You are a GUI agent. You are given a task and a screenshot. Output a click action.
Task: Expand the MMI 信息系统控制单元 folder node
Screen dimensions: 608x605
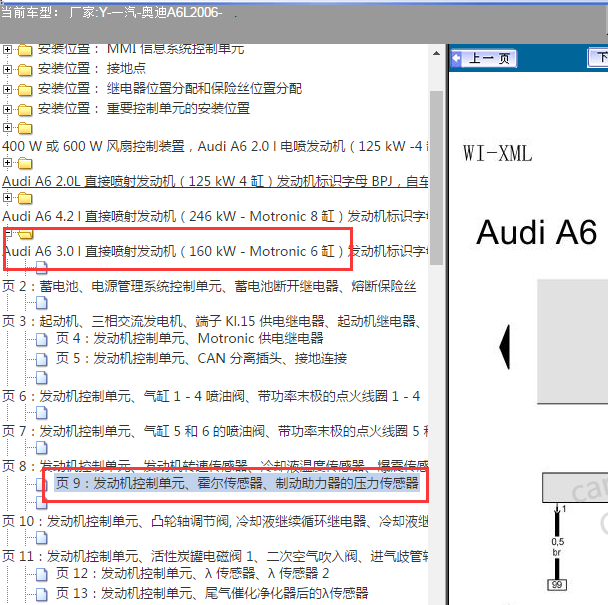(x=7, y=49)
